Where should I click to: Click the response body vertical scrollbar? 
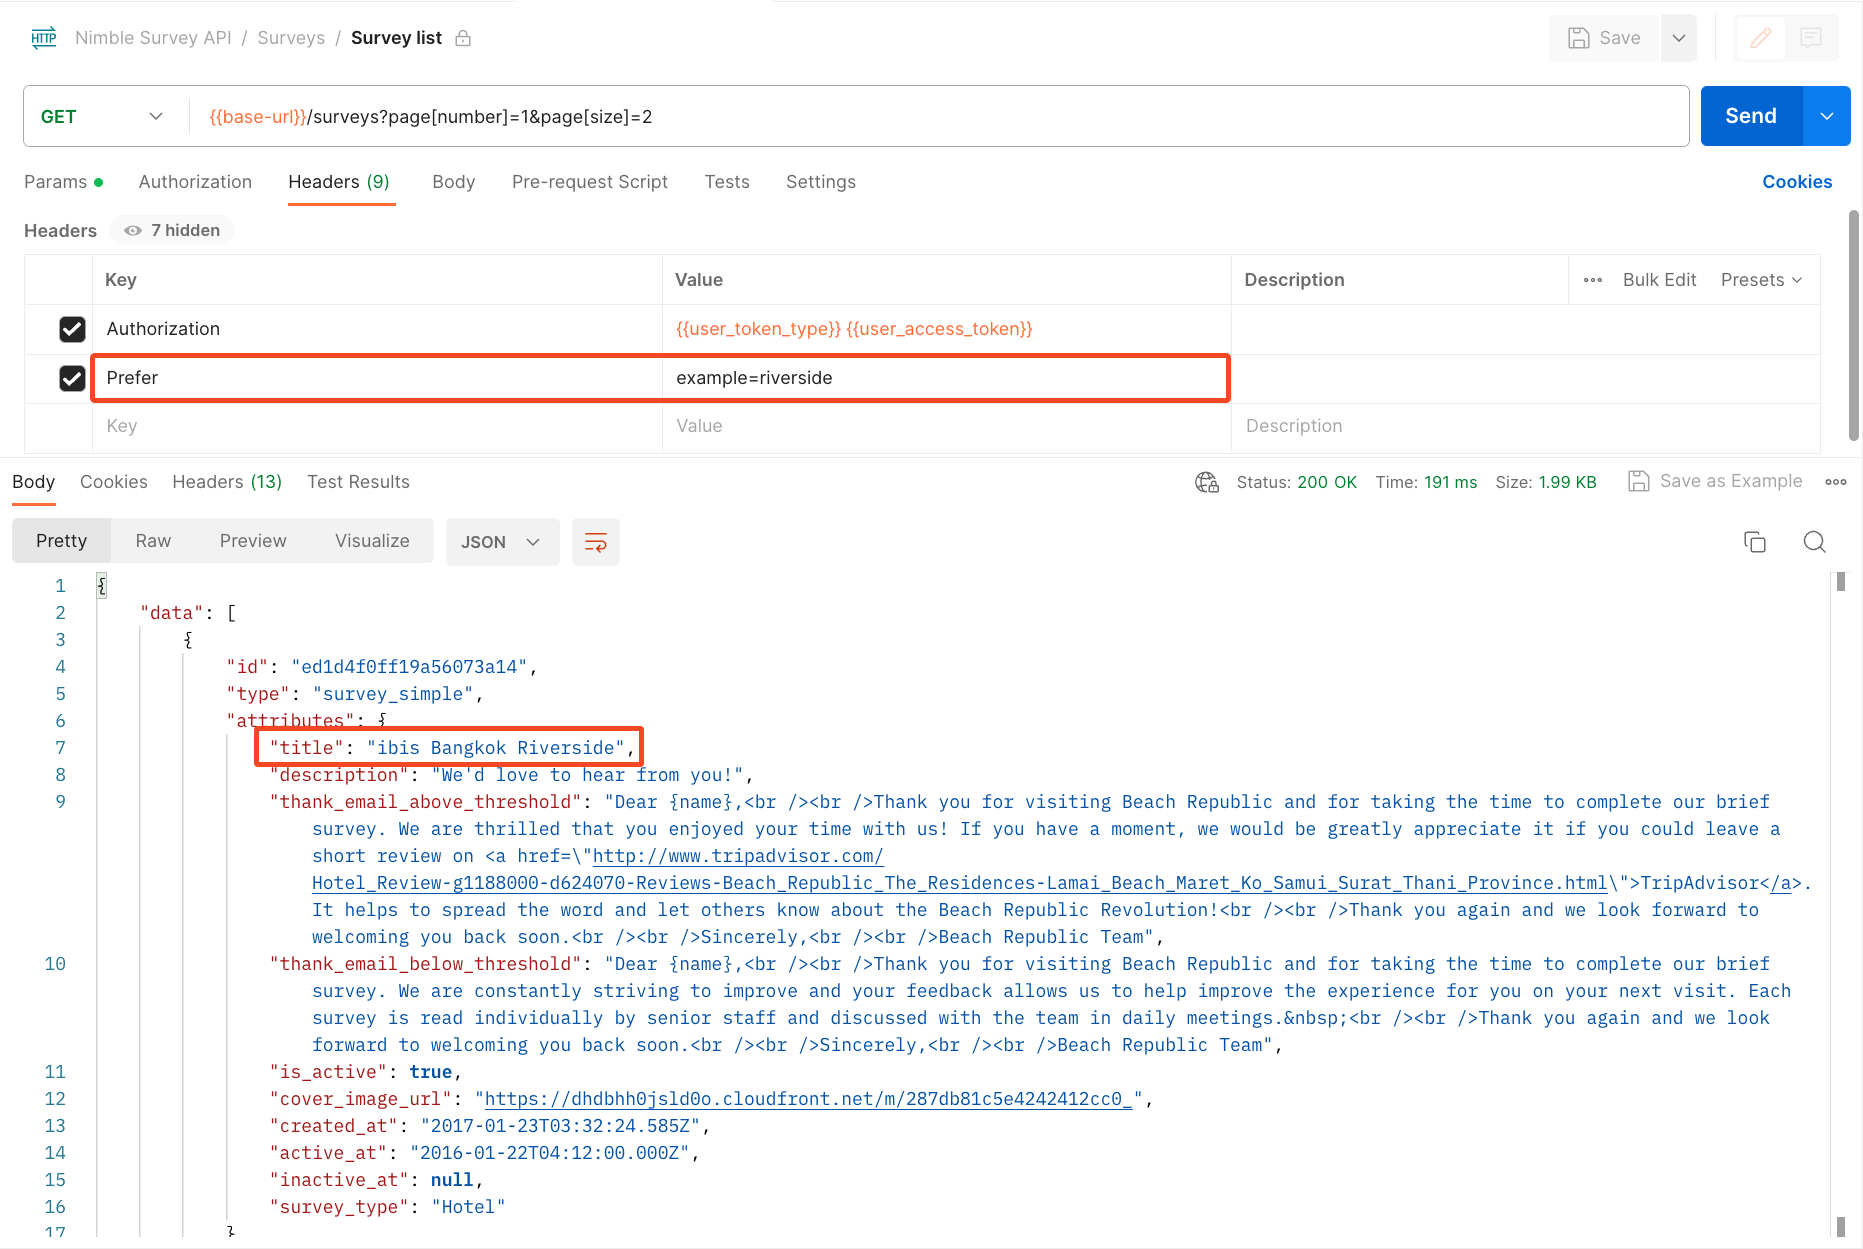click(x=1840, y=900)
